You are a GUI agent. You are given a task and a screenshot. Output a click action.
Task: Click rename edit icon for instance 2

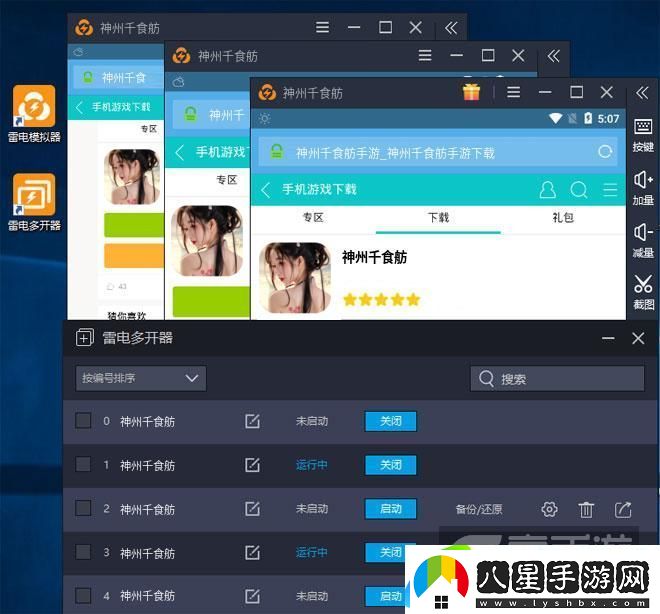point(252,509)
